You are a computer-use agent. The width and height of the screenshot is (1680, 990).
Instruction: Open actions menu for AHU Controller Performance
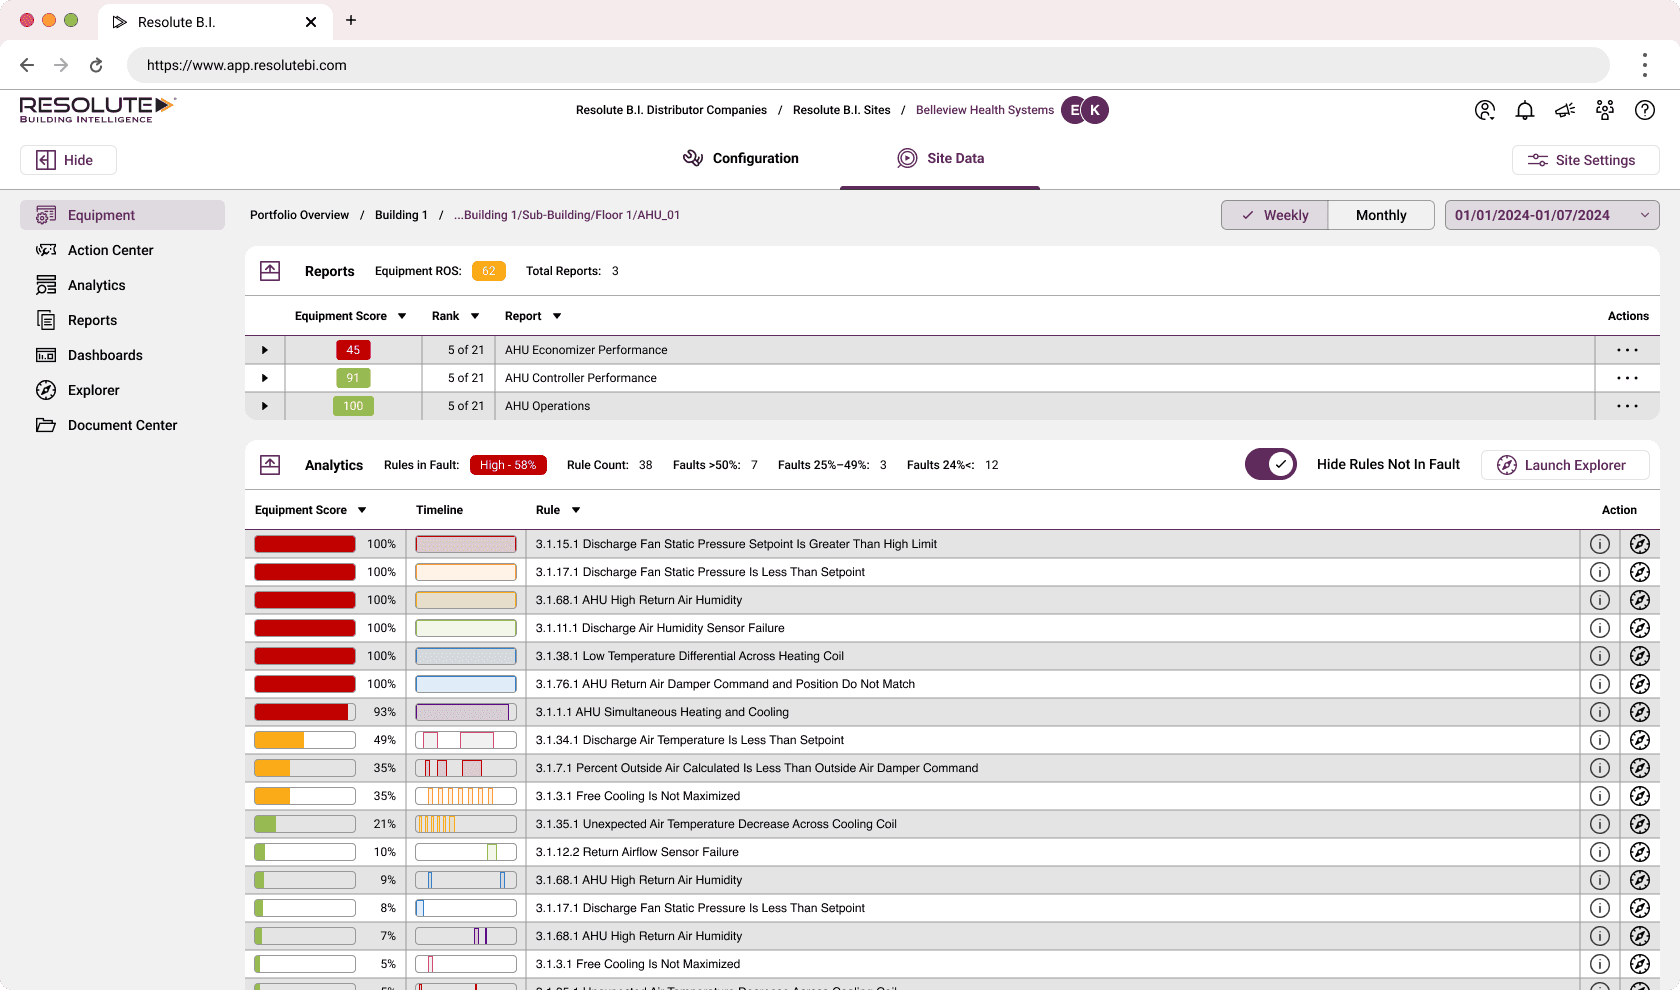(x=1627, y=378)
